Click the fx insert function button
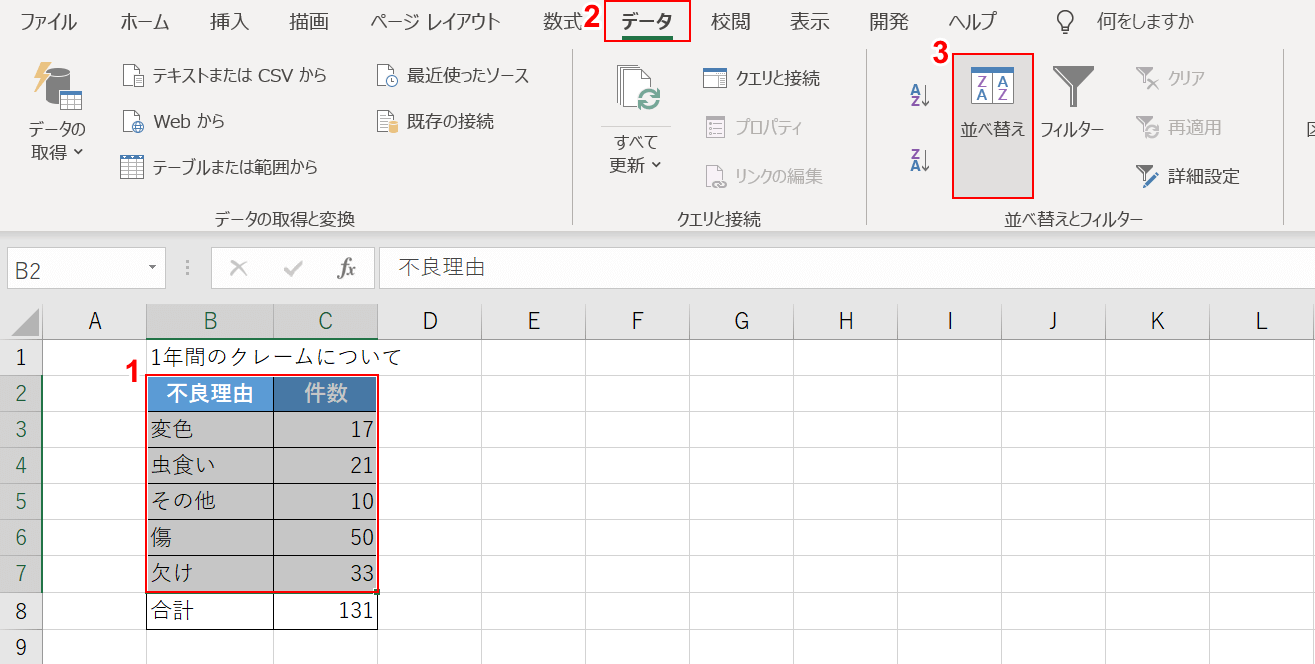1315x664 pixels. point(348,267)
